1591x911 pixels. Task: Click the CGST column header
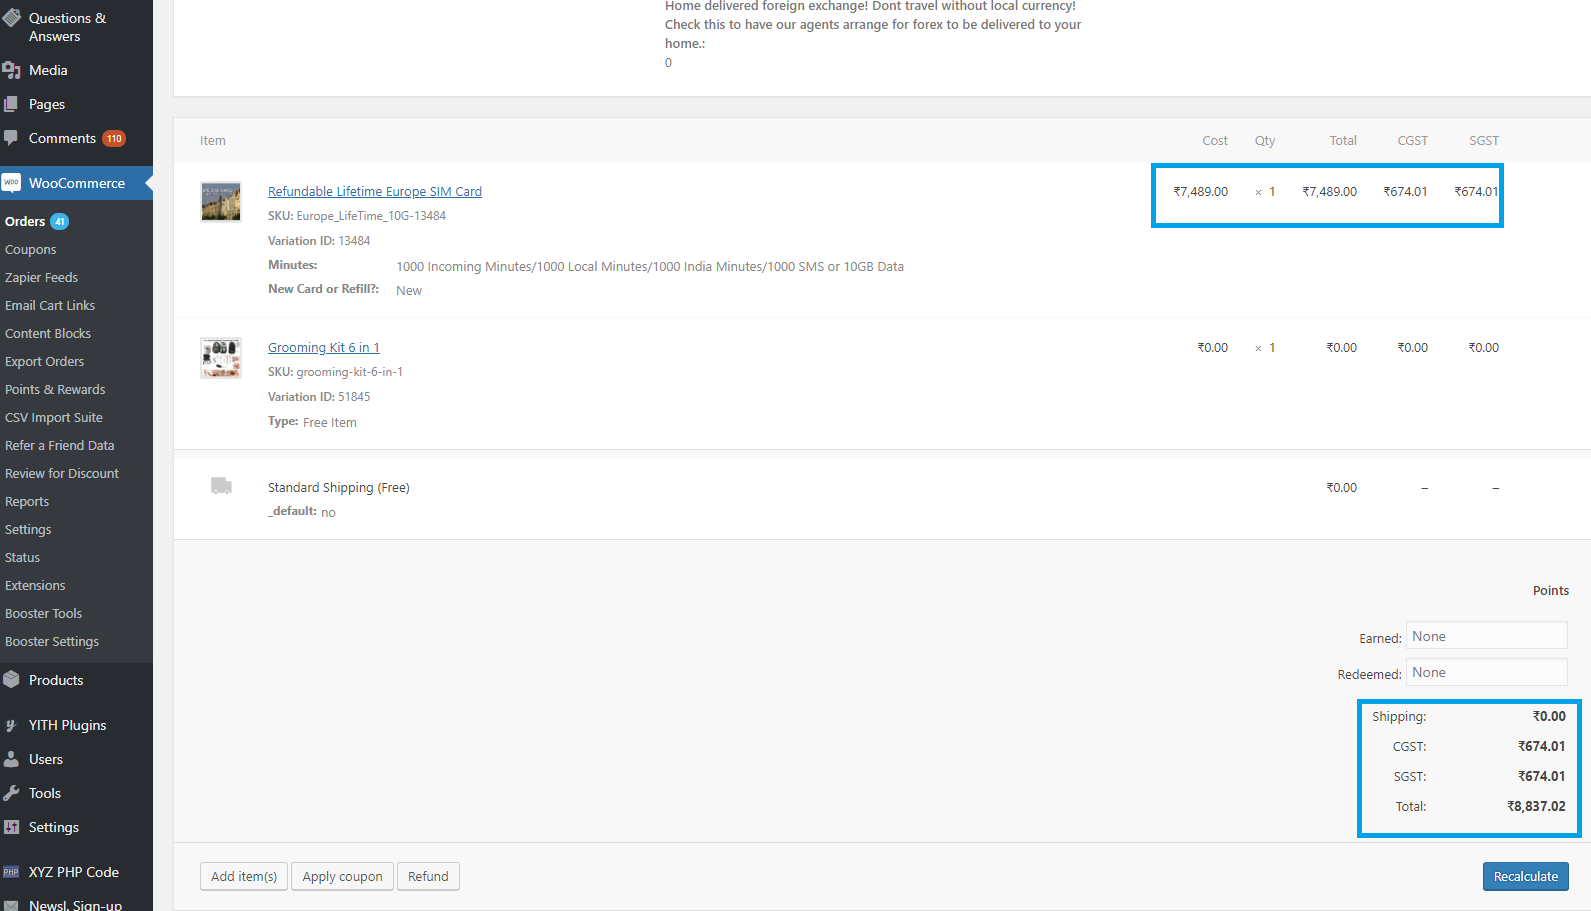[1413, 141]
